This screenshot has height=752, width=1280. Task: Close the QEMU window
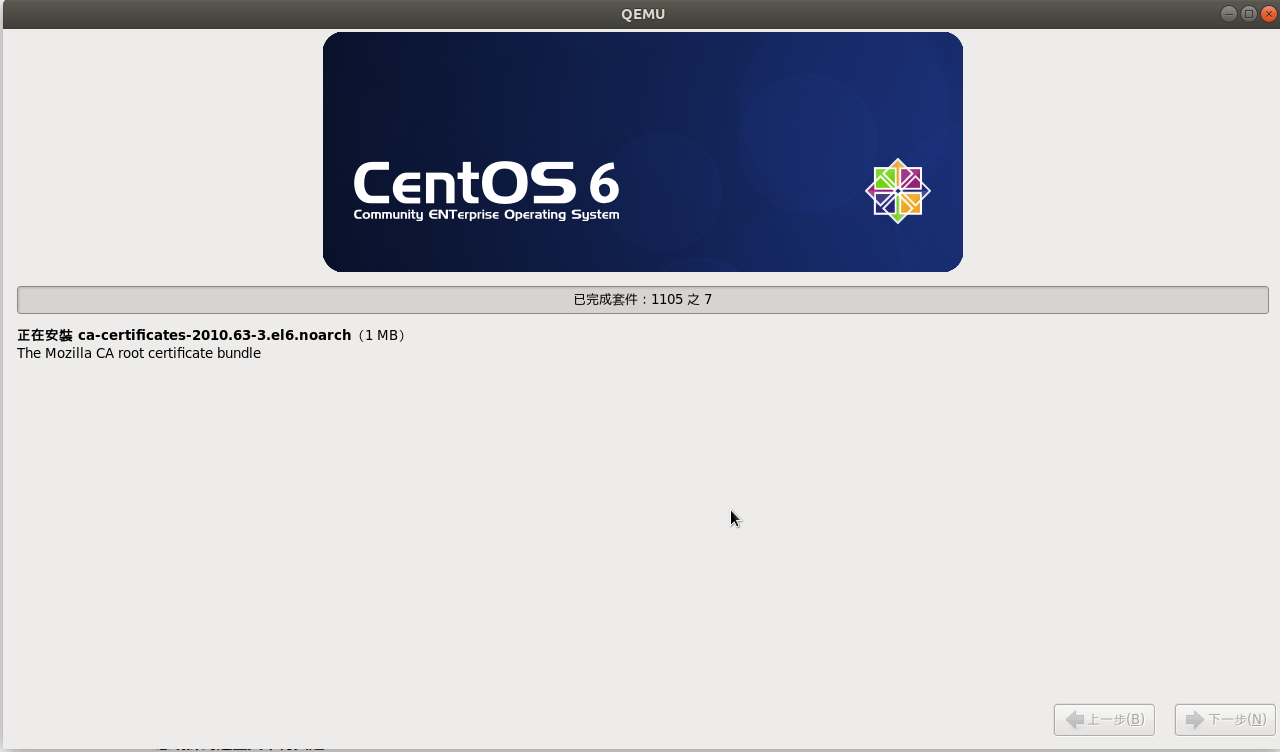[x=1269, y=14]
